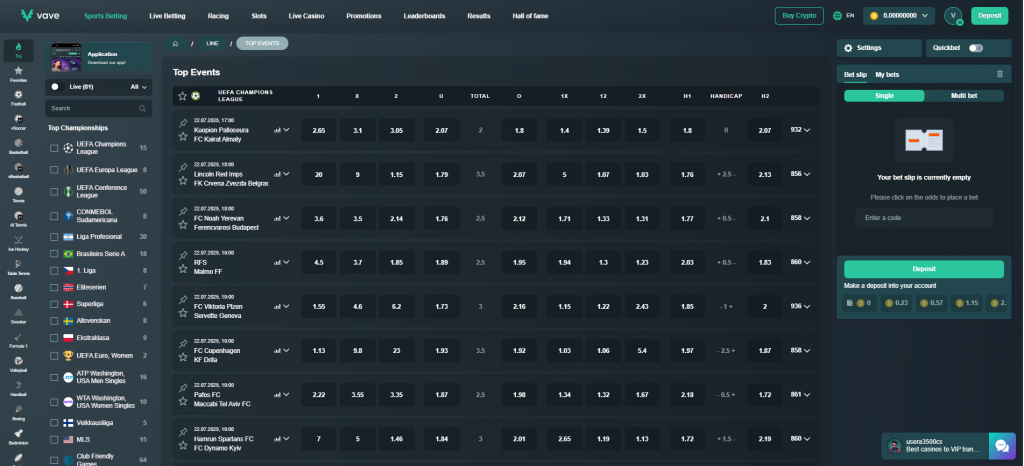
Task: Open the Hall of fame menu
Action: point(530,16)
